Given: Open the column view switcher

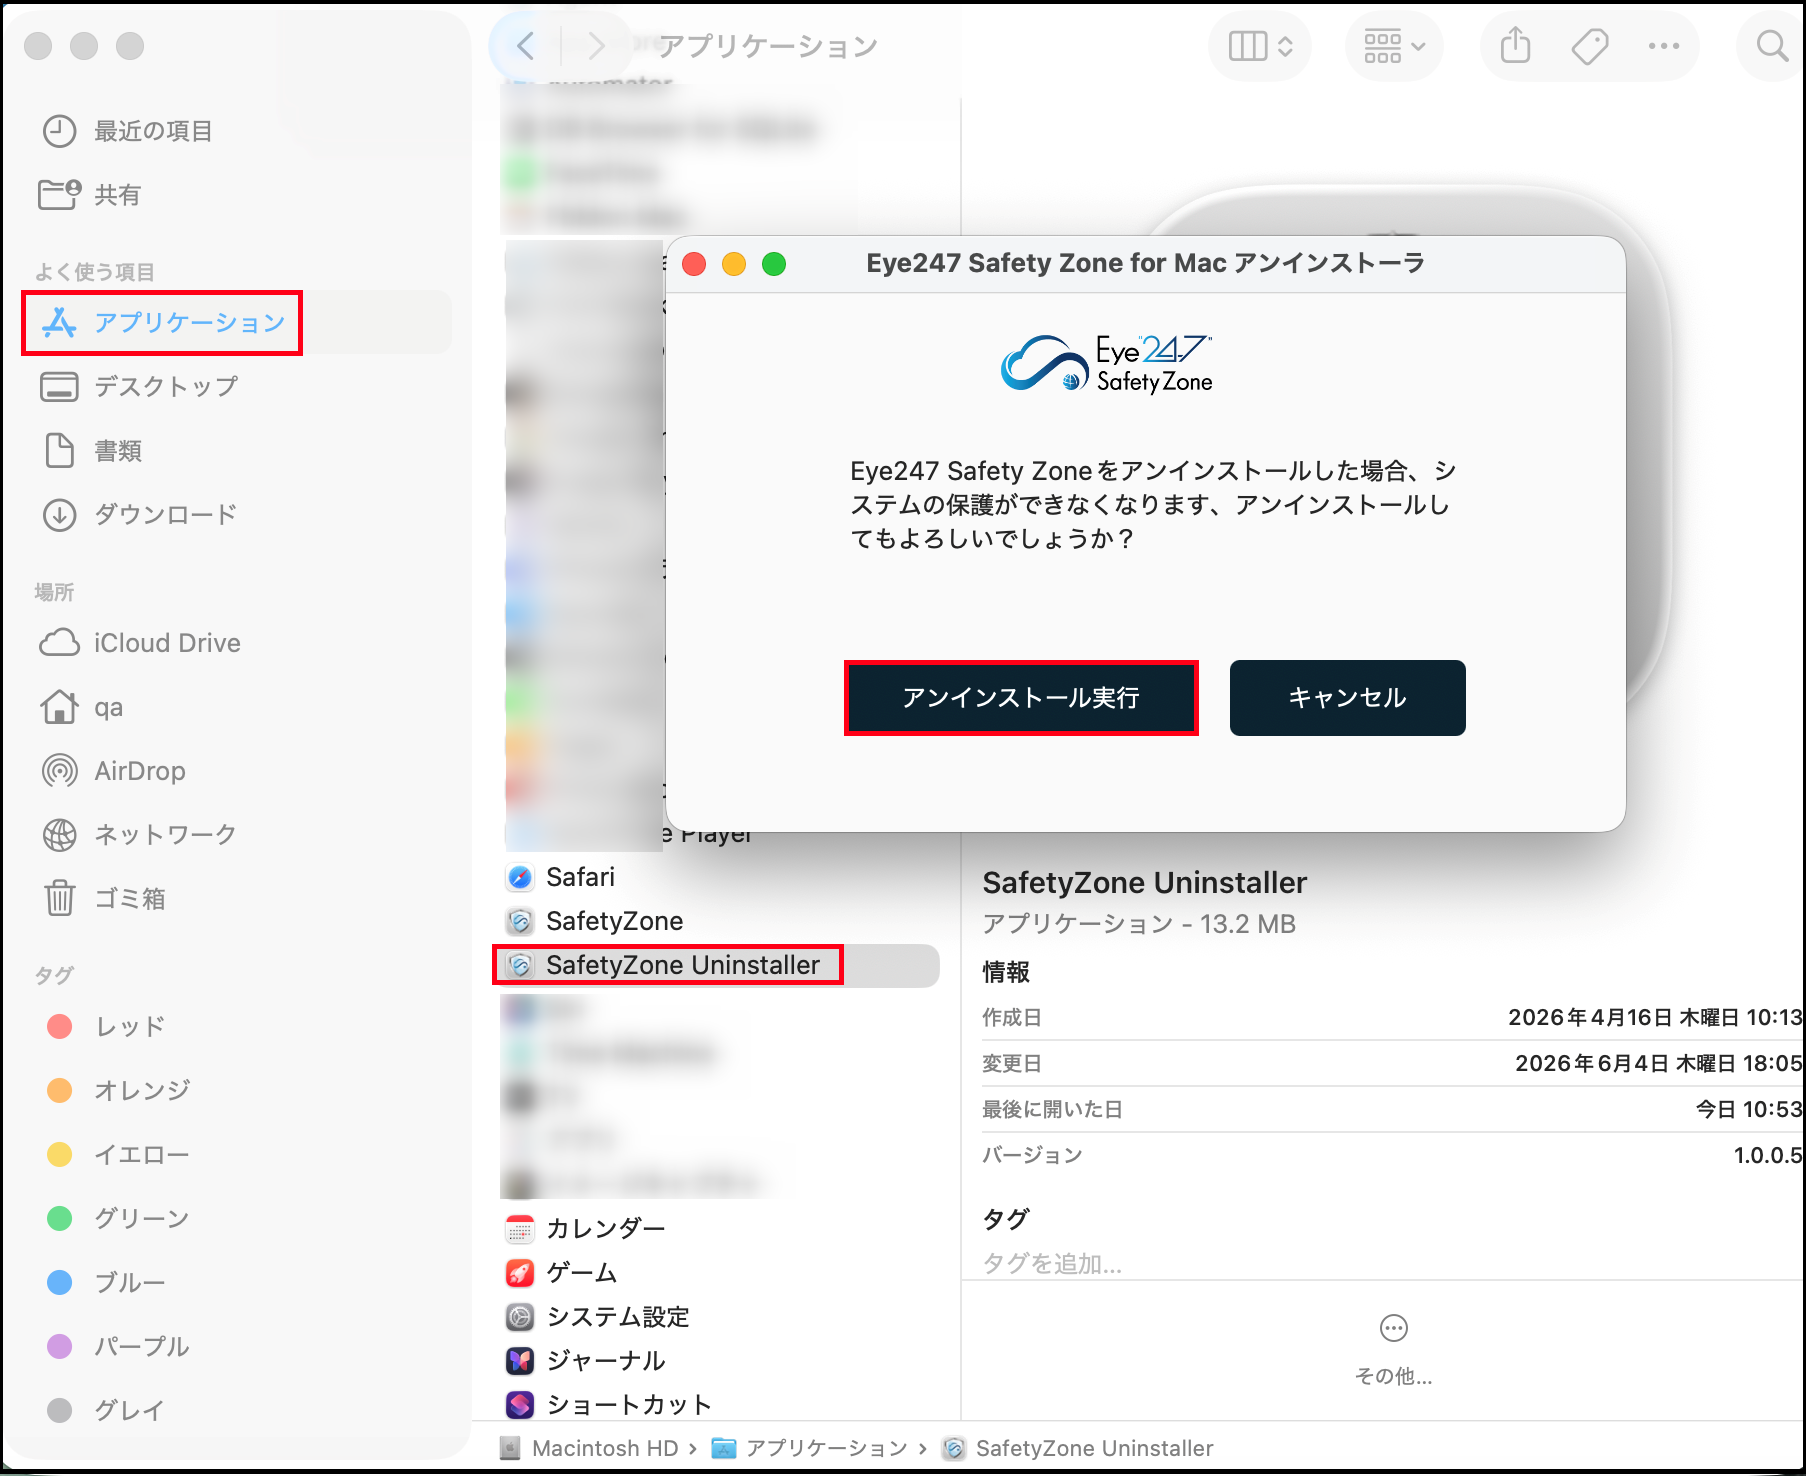Looking at the screenshot, I should [x=1260, y=46].
